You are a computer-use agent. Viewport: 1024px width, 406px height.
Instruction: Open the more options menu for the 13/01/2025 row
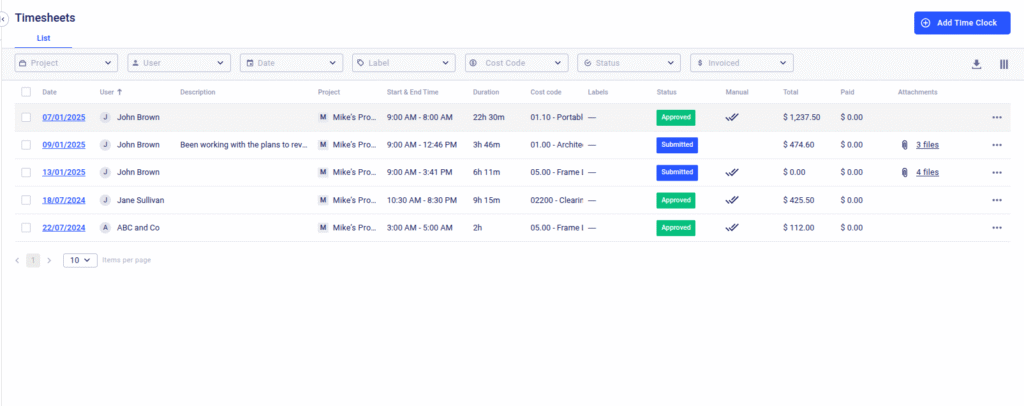[997, 172]
